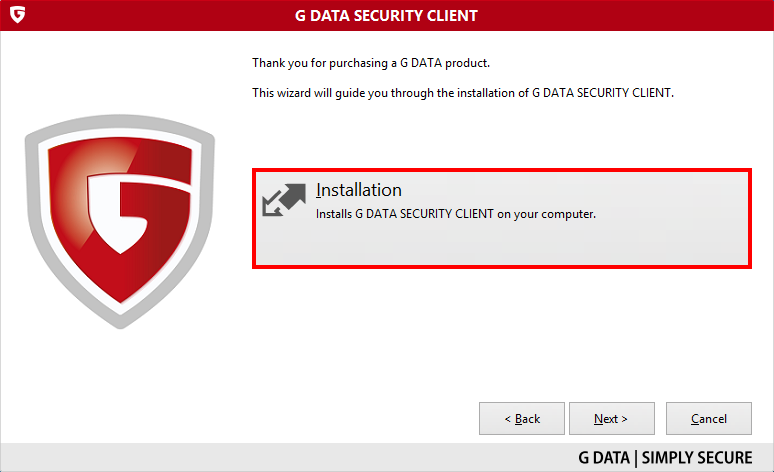Click "G DATA" in the footer branding
The width and height of the screenshot is (774, 472).
point(602,458)
